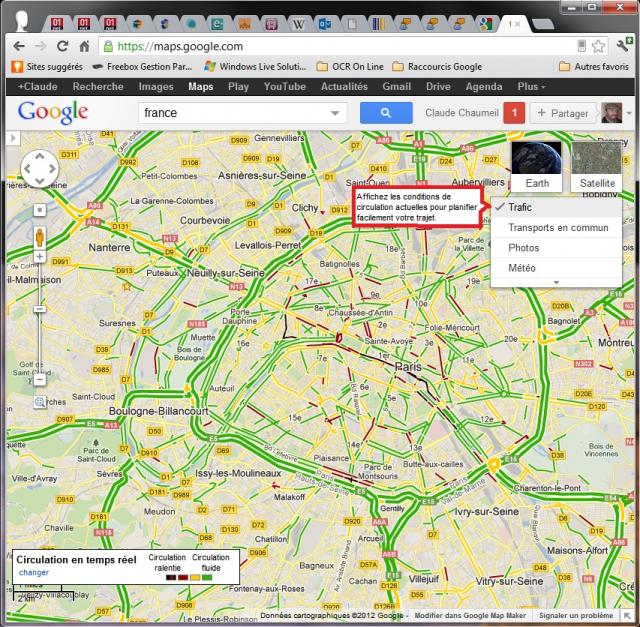Open Images in the Google bar

tap(156, 87)
